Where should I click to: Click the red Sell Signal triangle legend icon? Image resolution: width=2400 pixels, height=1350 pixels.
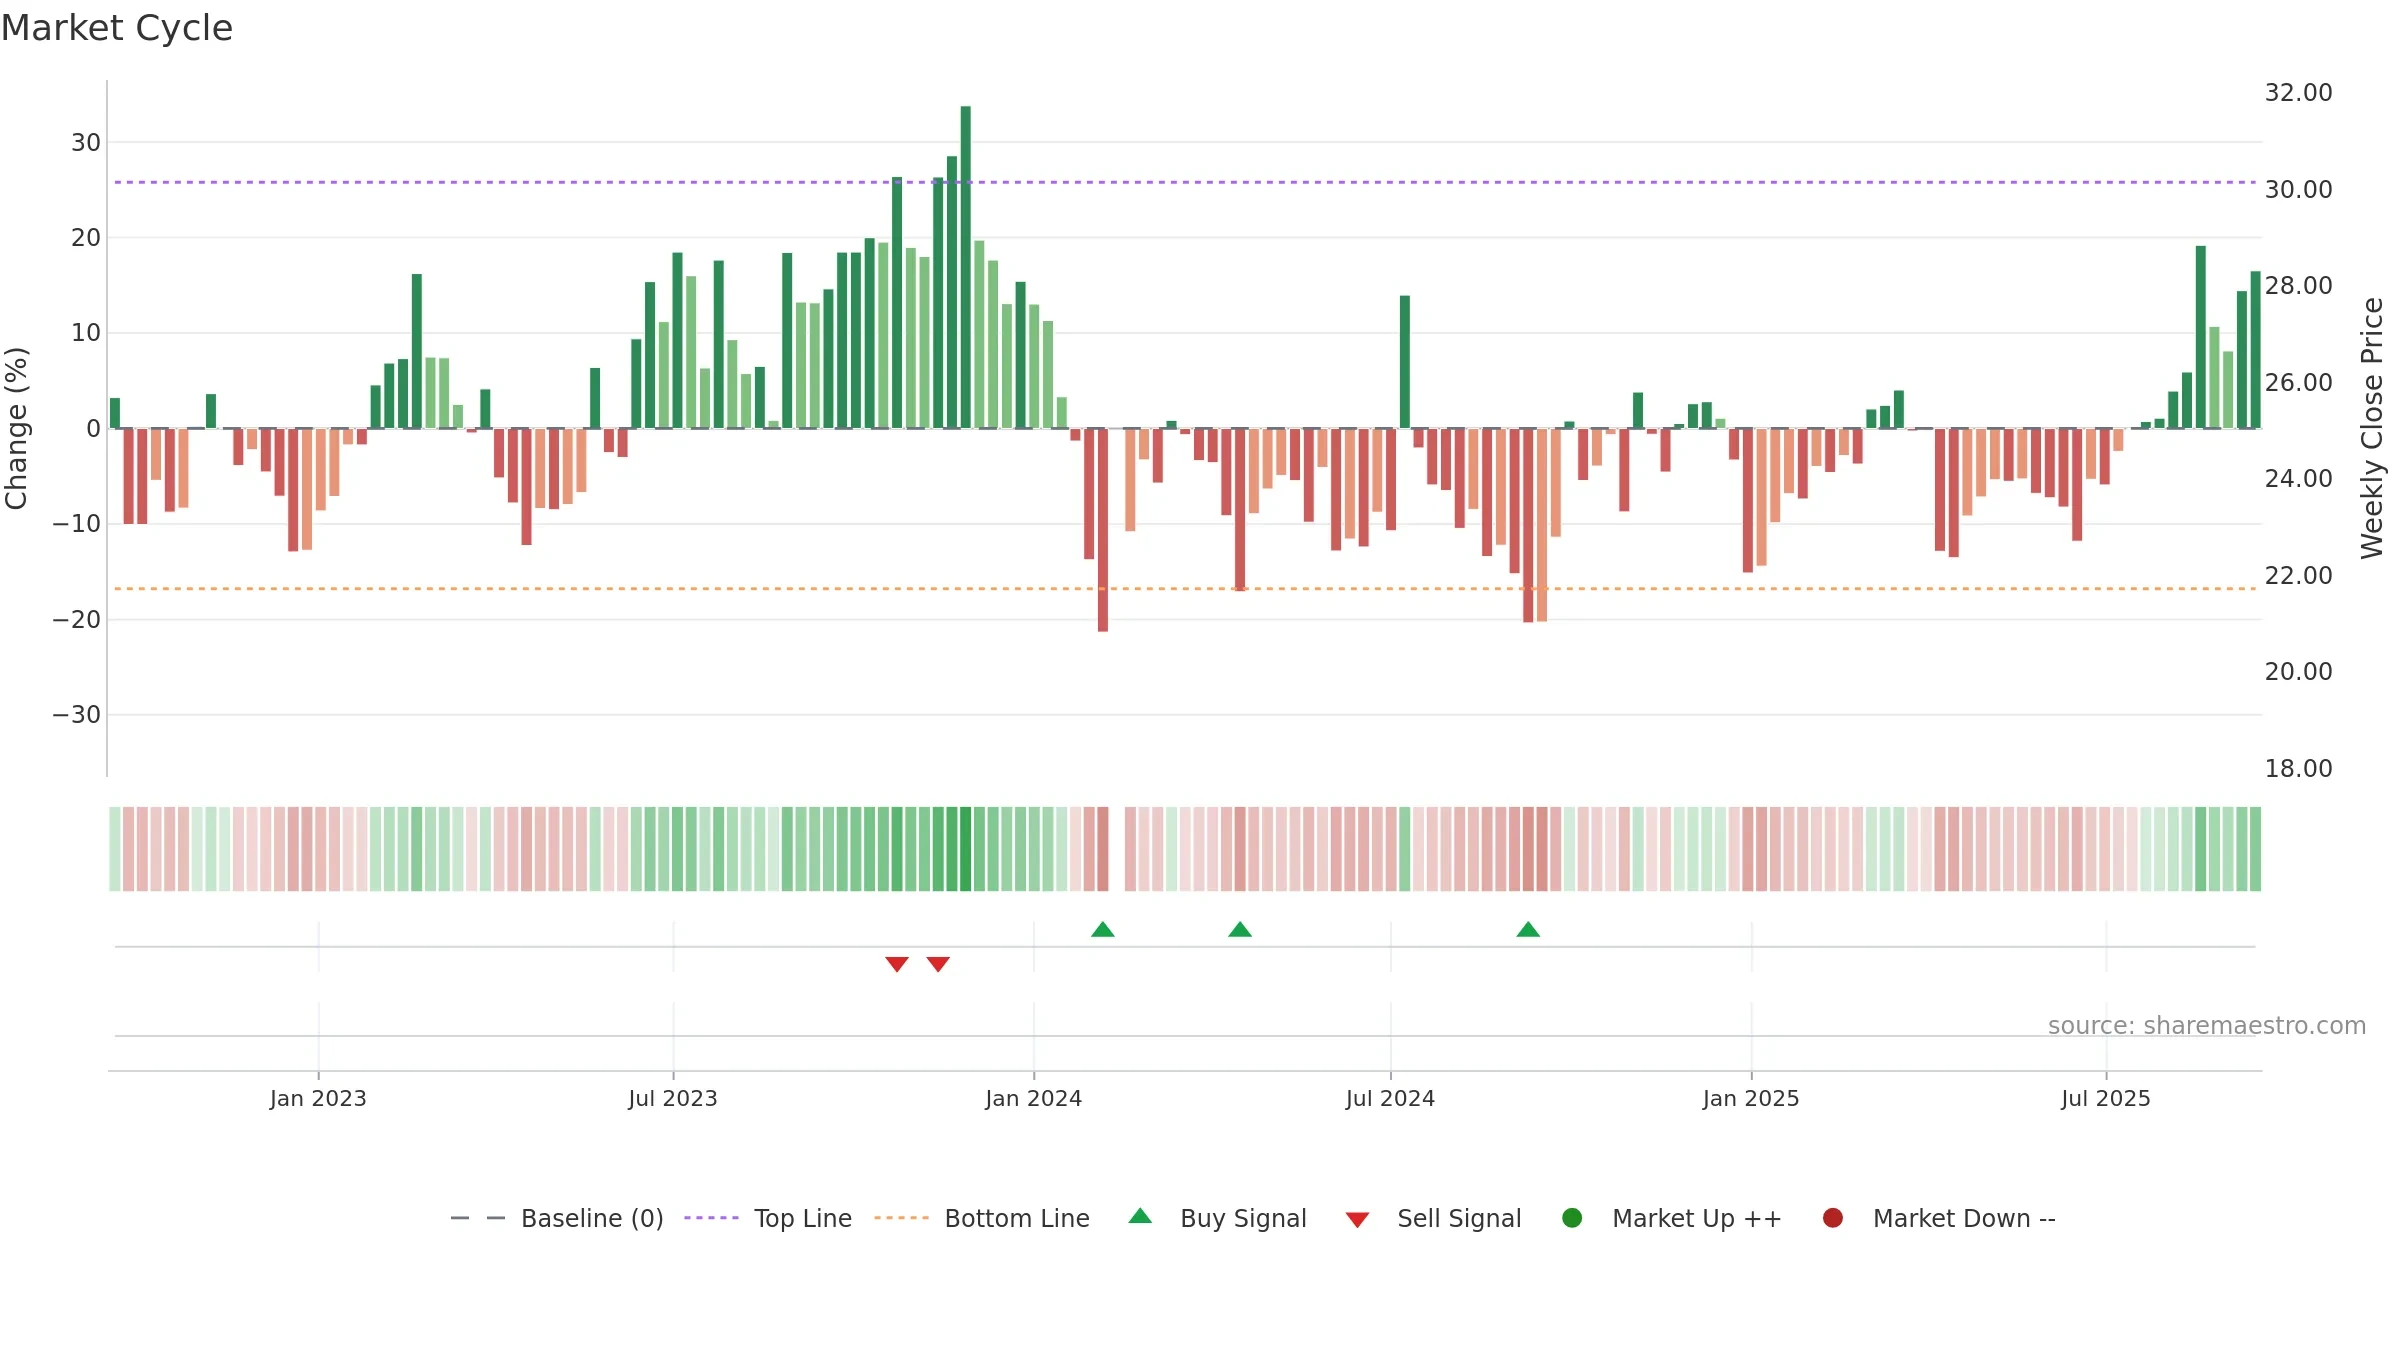pos(1357,1220)
